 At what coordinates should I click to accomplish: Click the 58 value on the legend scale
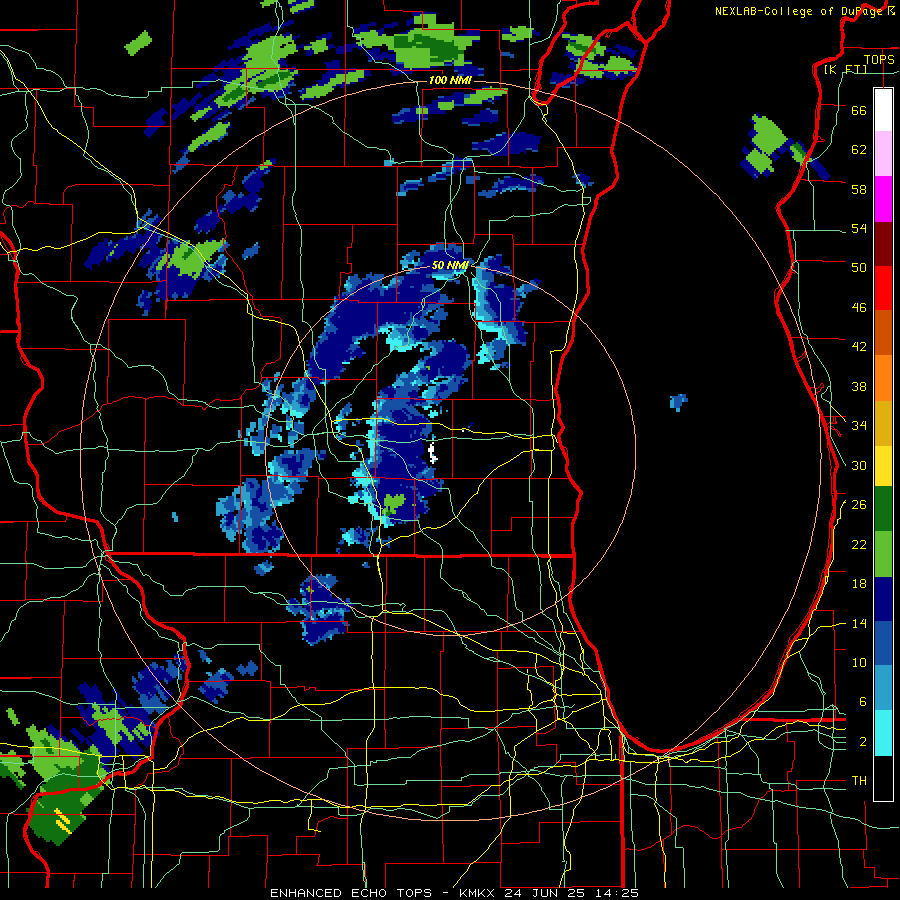(x=859, y=189)
